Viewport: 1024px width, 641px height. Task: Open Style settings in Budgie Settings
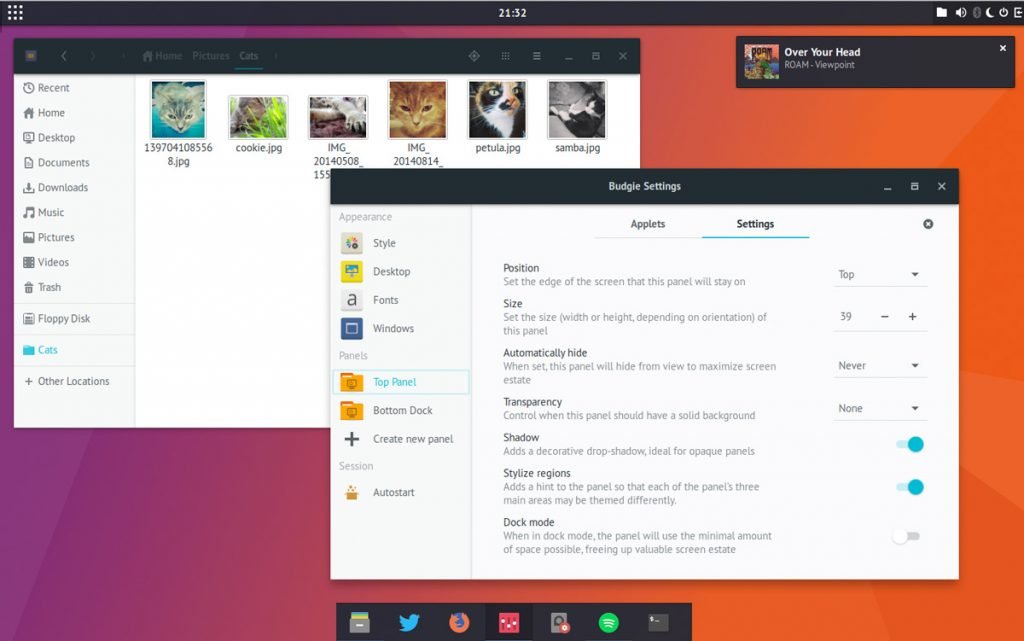coord(401,243)
